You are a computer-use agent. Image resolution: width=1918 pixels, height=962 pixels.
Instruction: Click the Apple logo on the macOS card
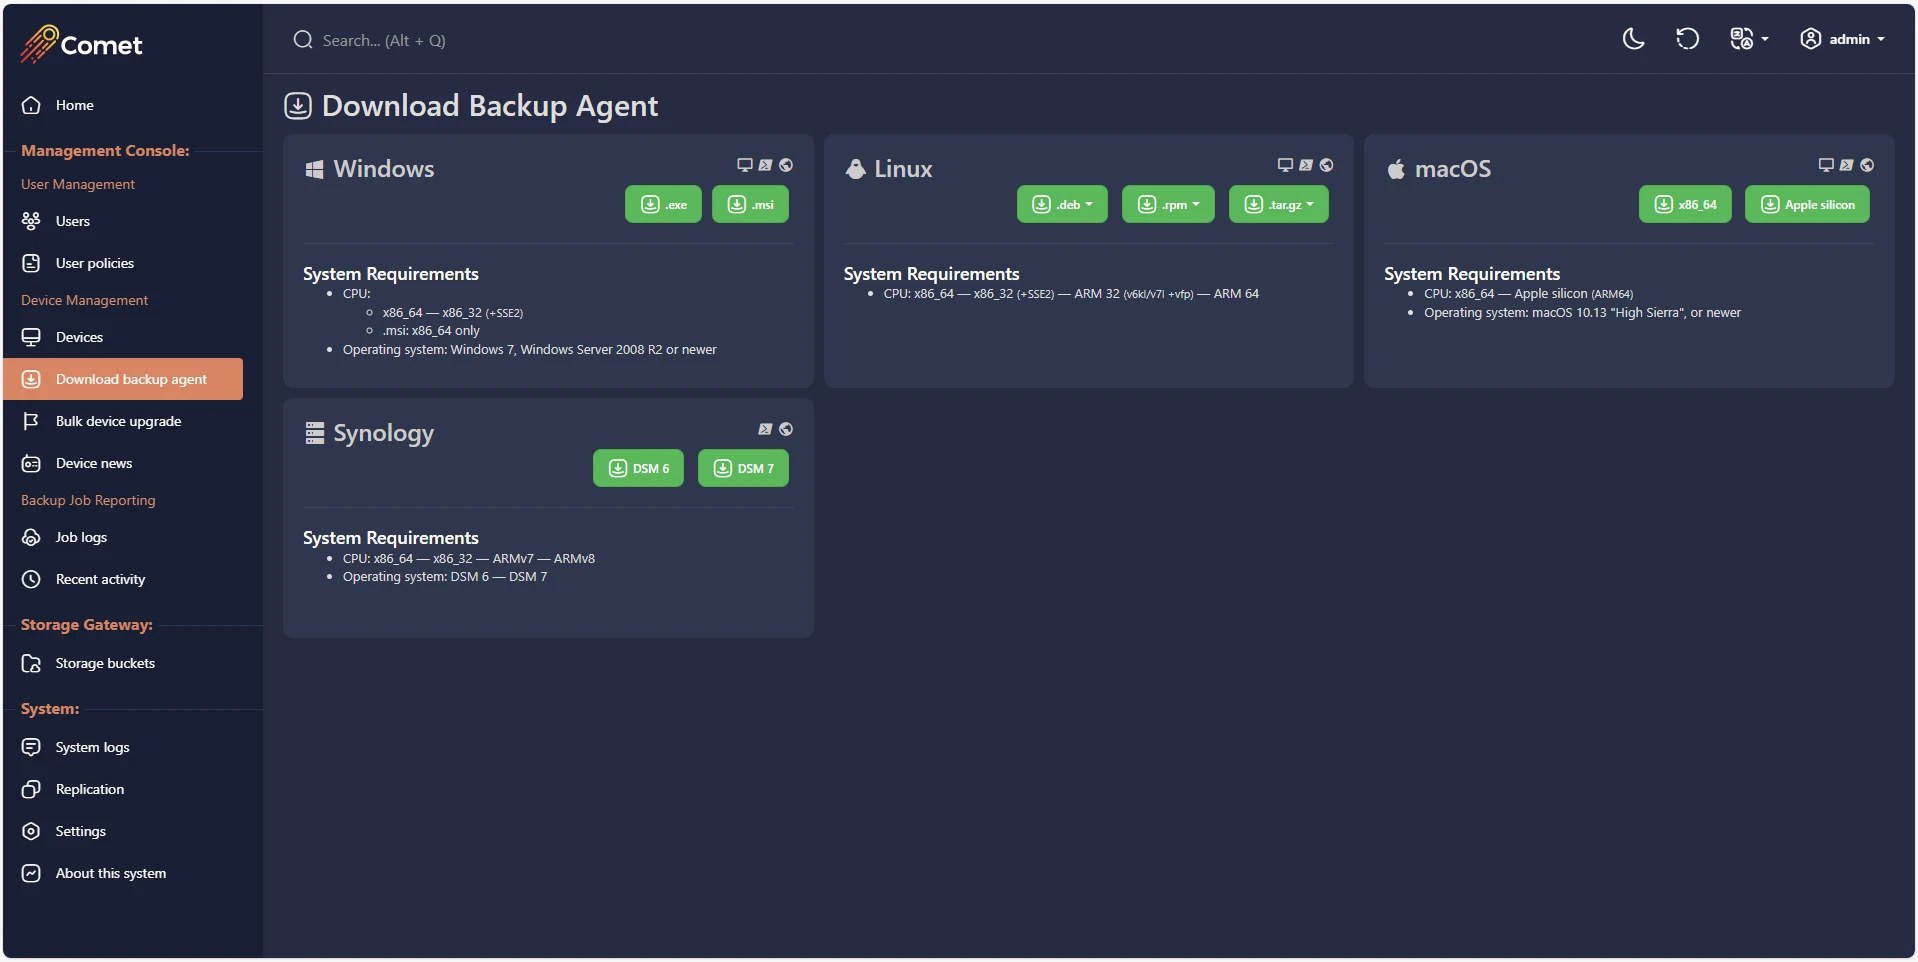[x=1396, y=169]
